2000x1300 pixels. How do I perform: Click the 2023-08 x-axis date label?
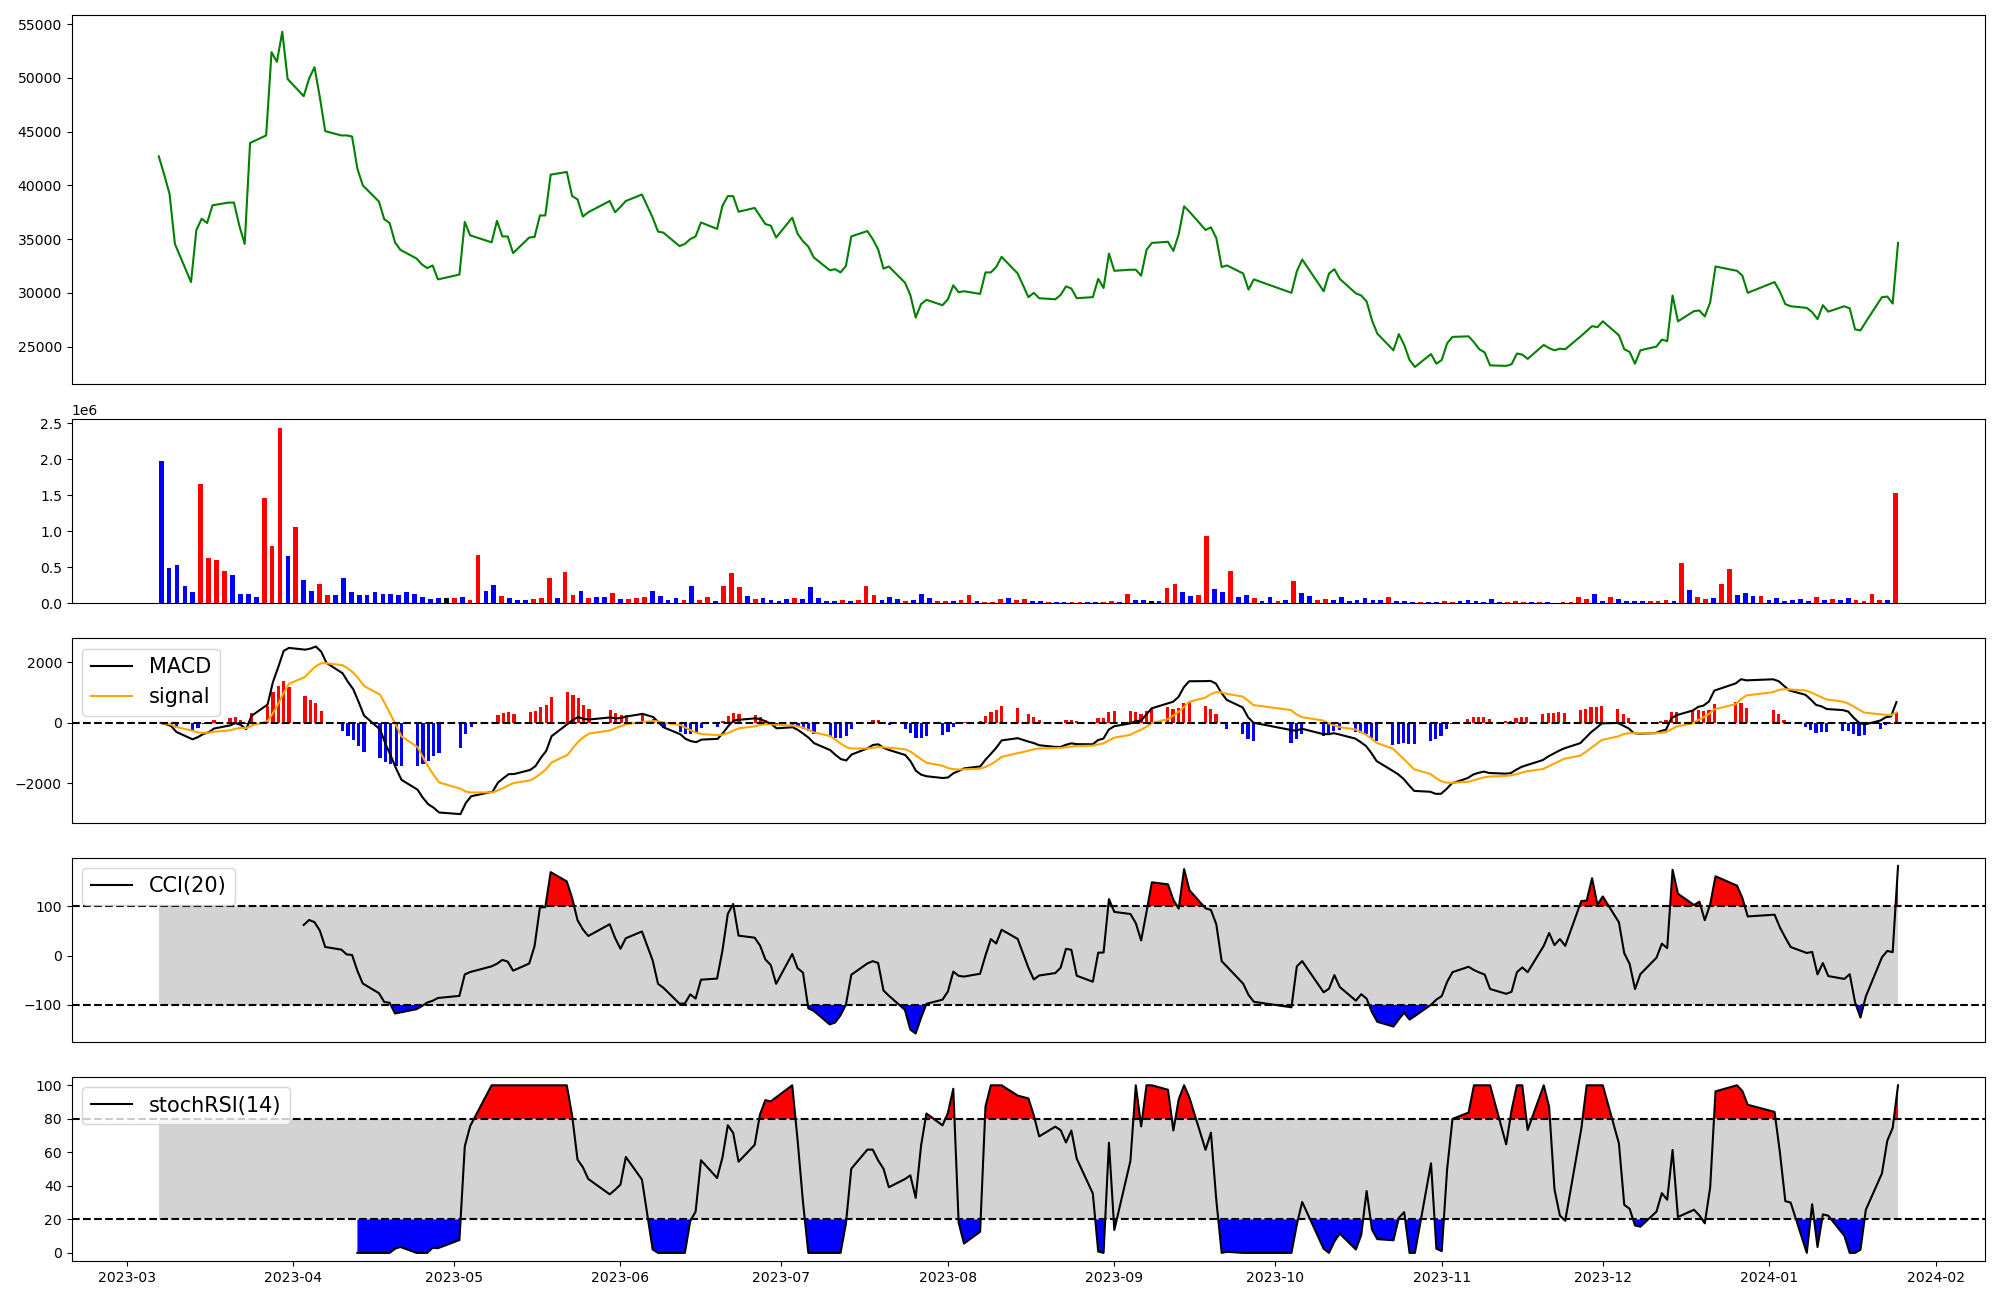pyautogui.click(x=948, y=1277)
